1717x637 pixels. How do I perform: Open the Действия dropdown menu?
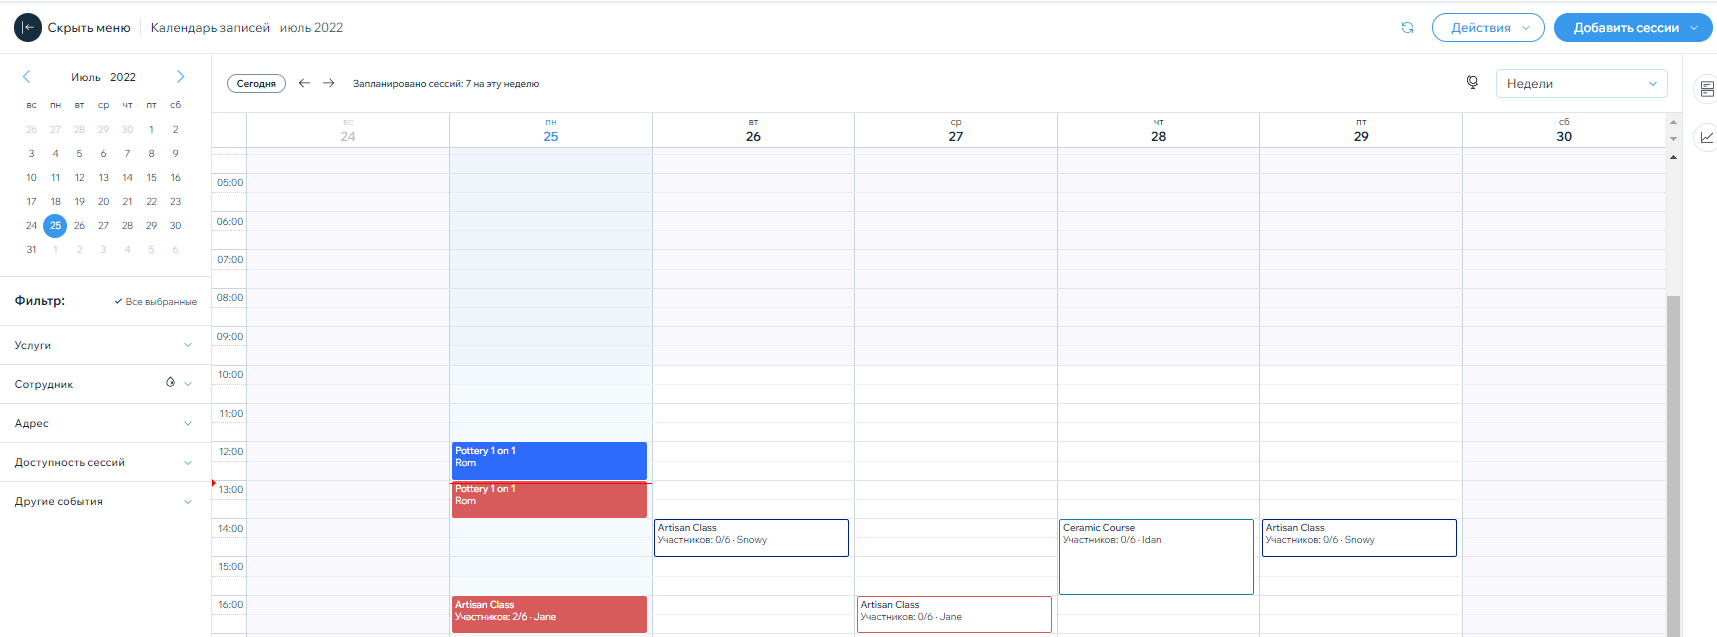(1487, 28)
